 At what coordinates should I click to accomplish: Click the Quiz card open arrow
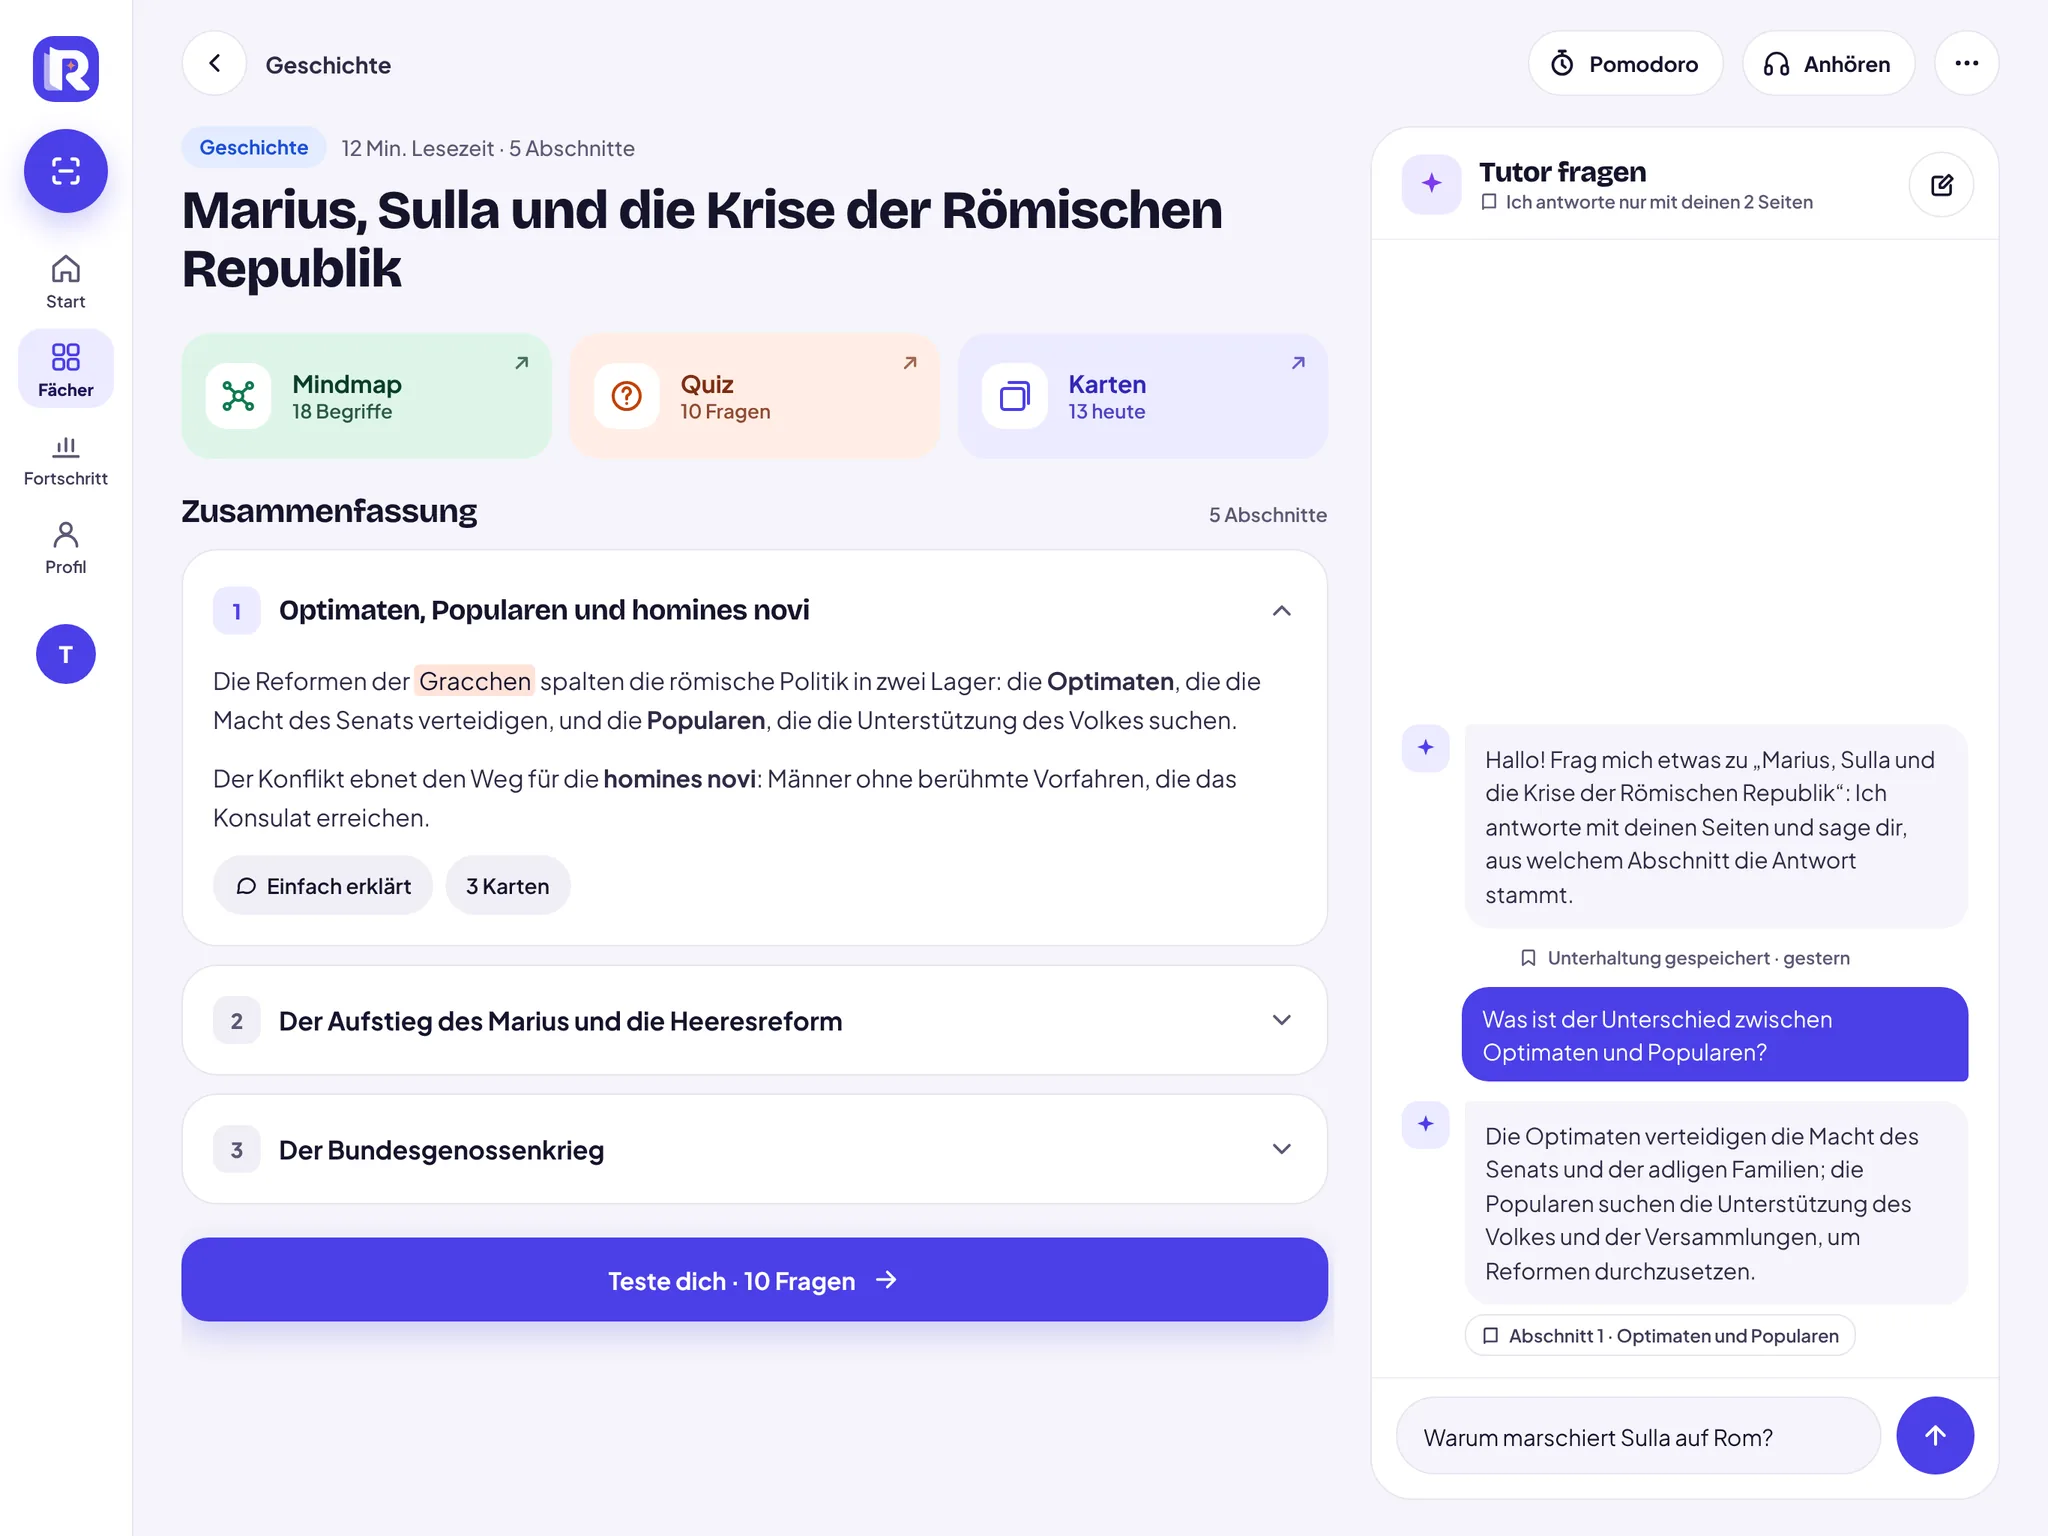(909, 363)
